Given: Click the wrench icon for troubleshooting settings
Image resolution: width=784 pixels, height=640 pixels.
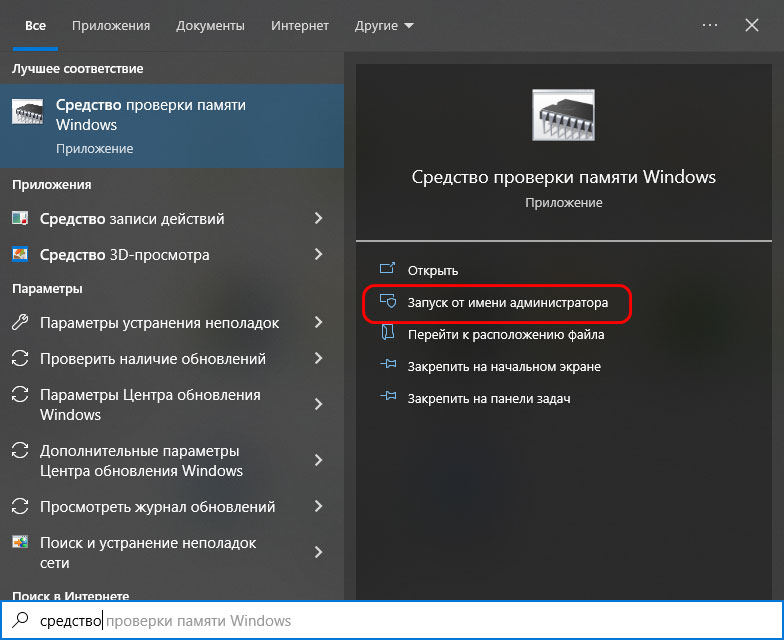Looking at the screenshot, I should [x=20, y=322].
